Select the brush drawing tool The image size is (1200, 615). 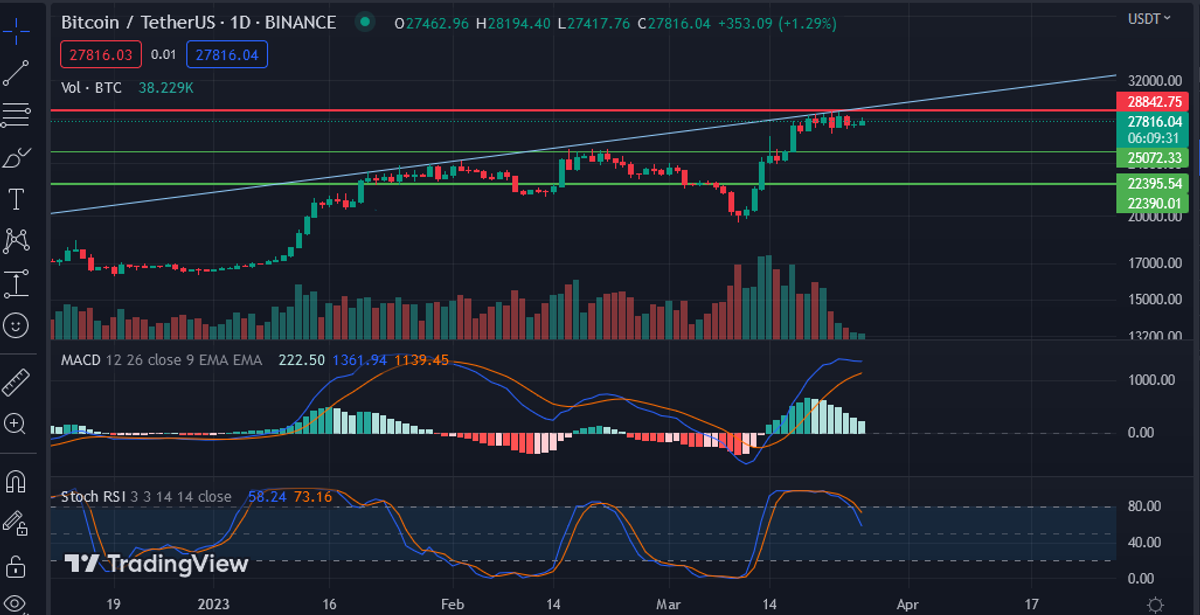(x=16, y=158)
